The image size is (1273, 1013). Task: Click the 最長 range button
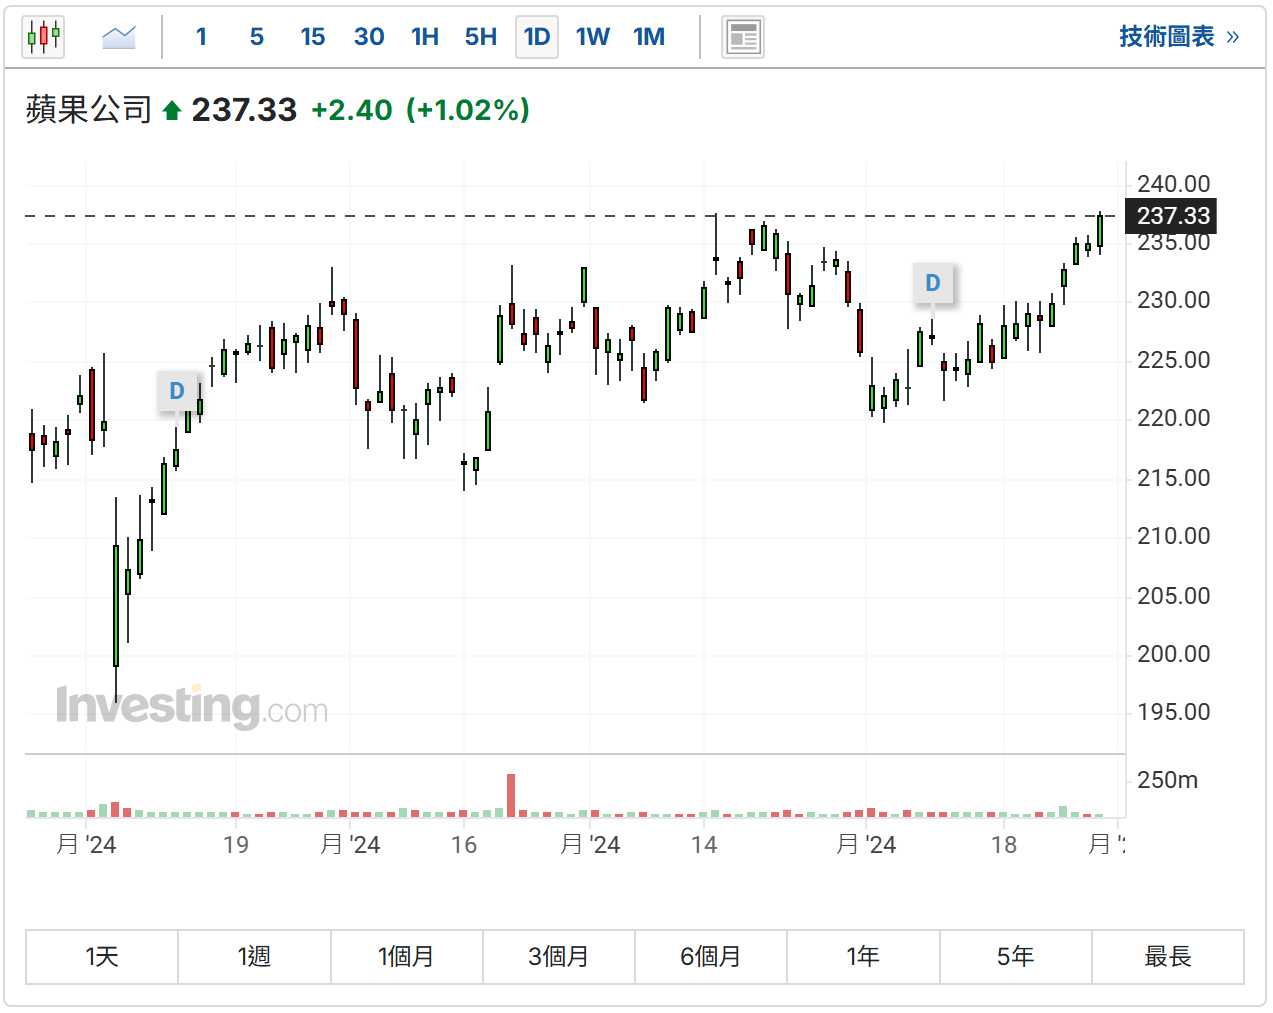(1168, 957)
